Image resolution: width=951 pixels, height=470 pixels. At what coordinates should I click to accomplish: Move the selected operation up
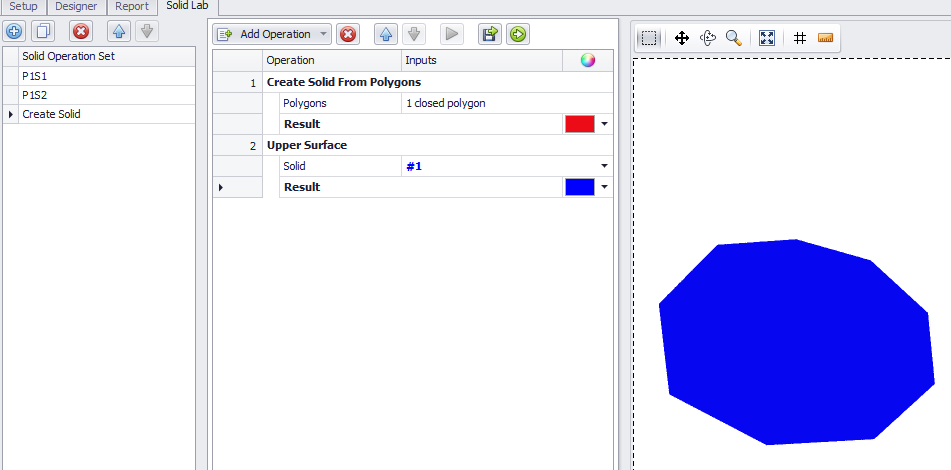pyautogui.click(x=386, y=34)
